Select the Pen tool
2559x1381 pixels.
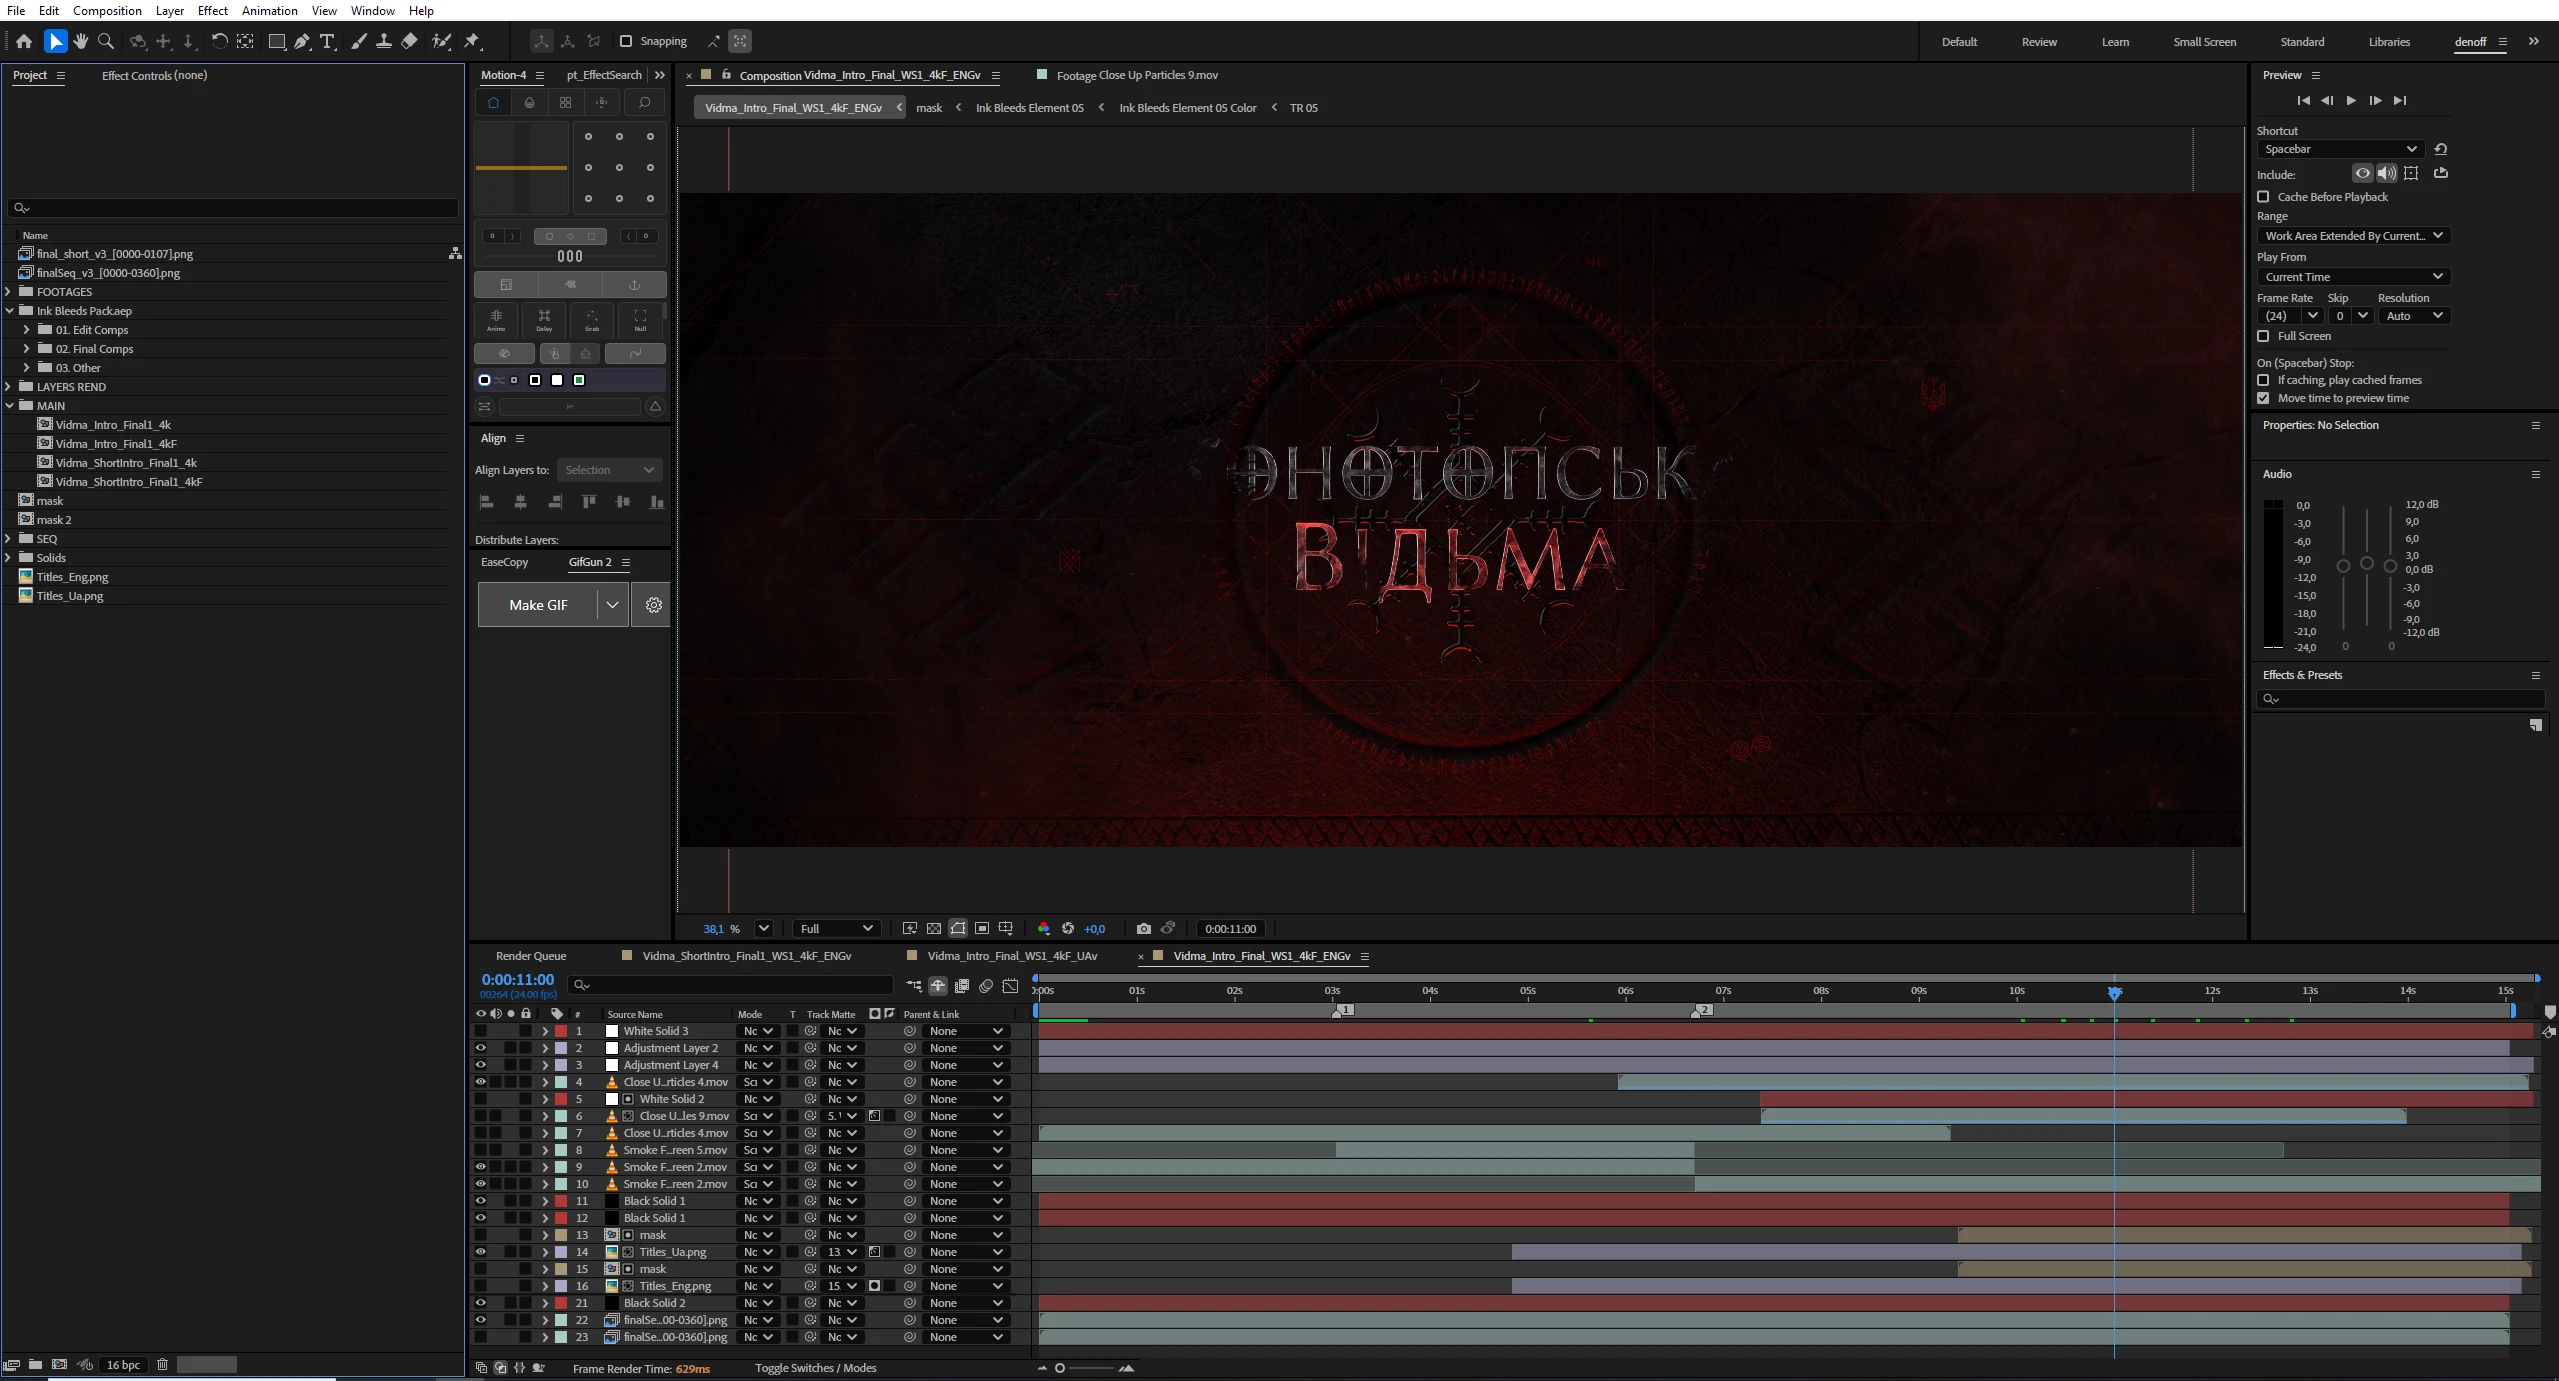click(301, 41)
